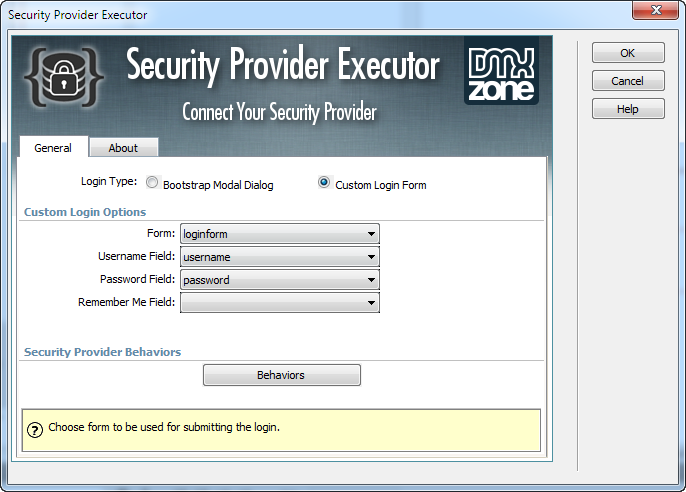Image resolution: width=686 pixels, height=492 pixels.
Task: Click the DMXzone logo
Action: tap(501, 70)
